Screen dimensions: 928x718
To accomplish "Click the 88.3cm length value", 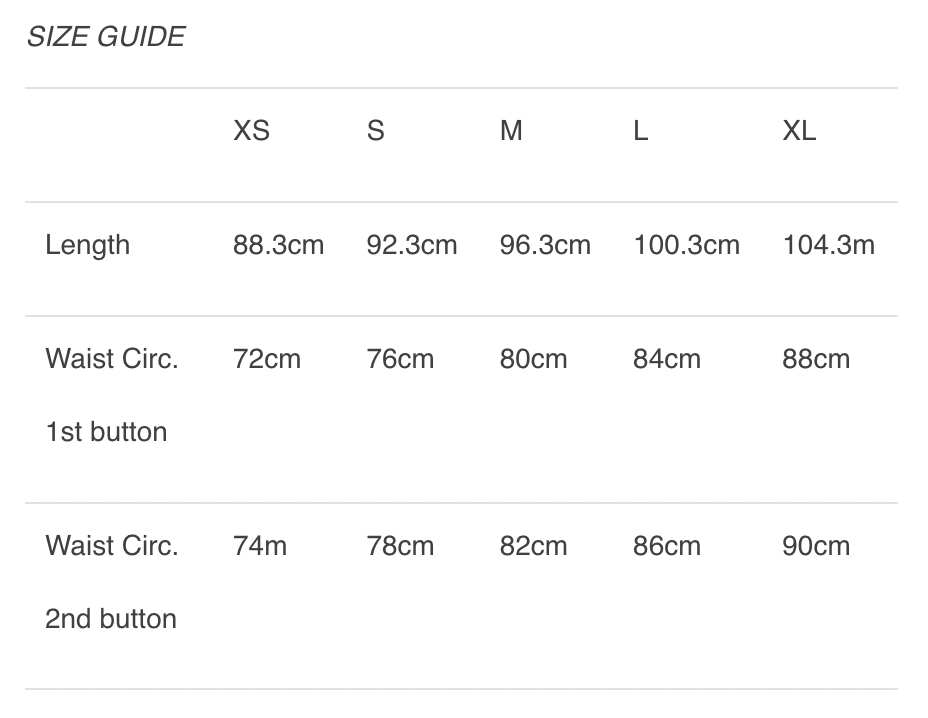I will 279,245.
